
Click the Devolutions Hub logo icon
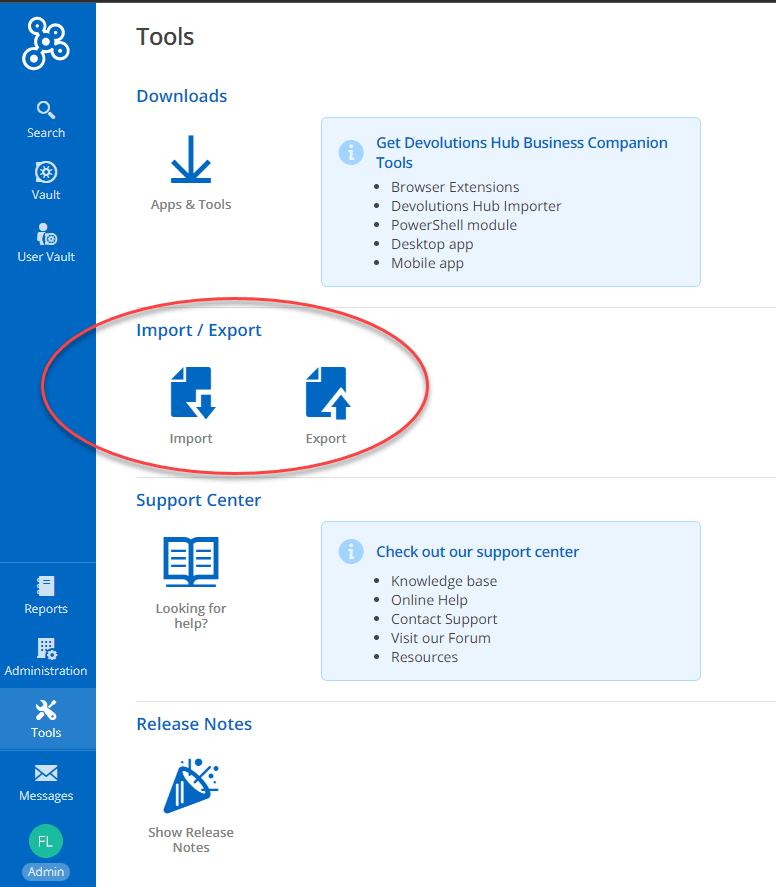pyautogui.click(x=46, y=43)
